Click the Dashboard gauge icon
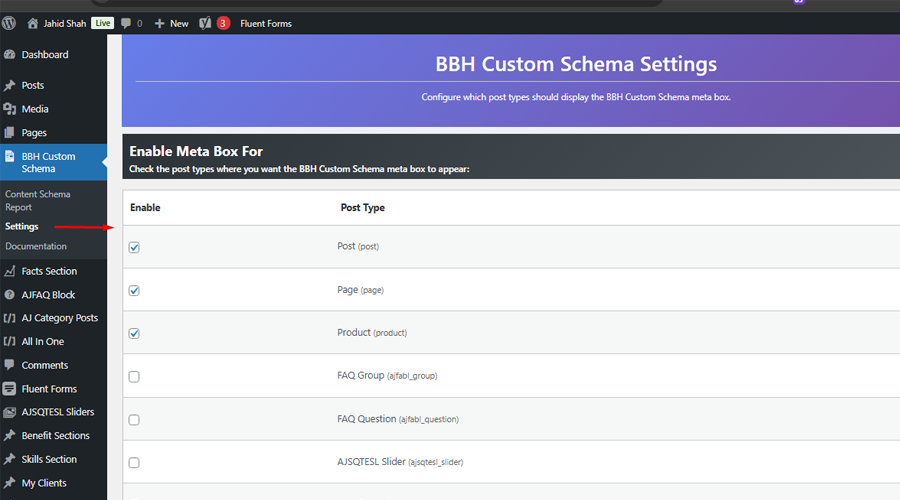Viewport: 900px width, 500px height. pyautogui.click(x=10, y=55)
